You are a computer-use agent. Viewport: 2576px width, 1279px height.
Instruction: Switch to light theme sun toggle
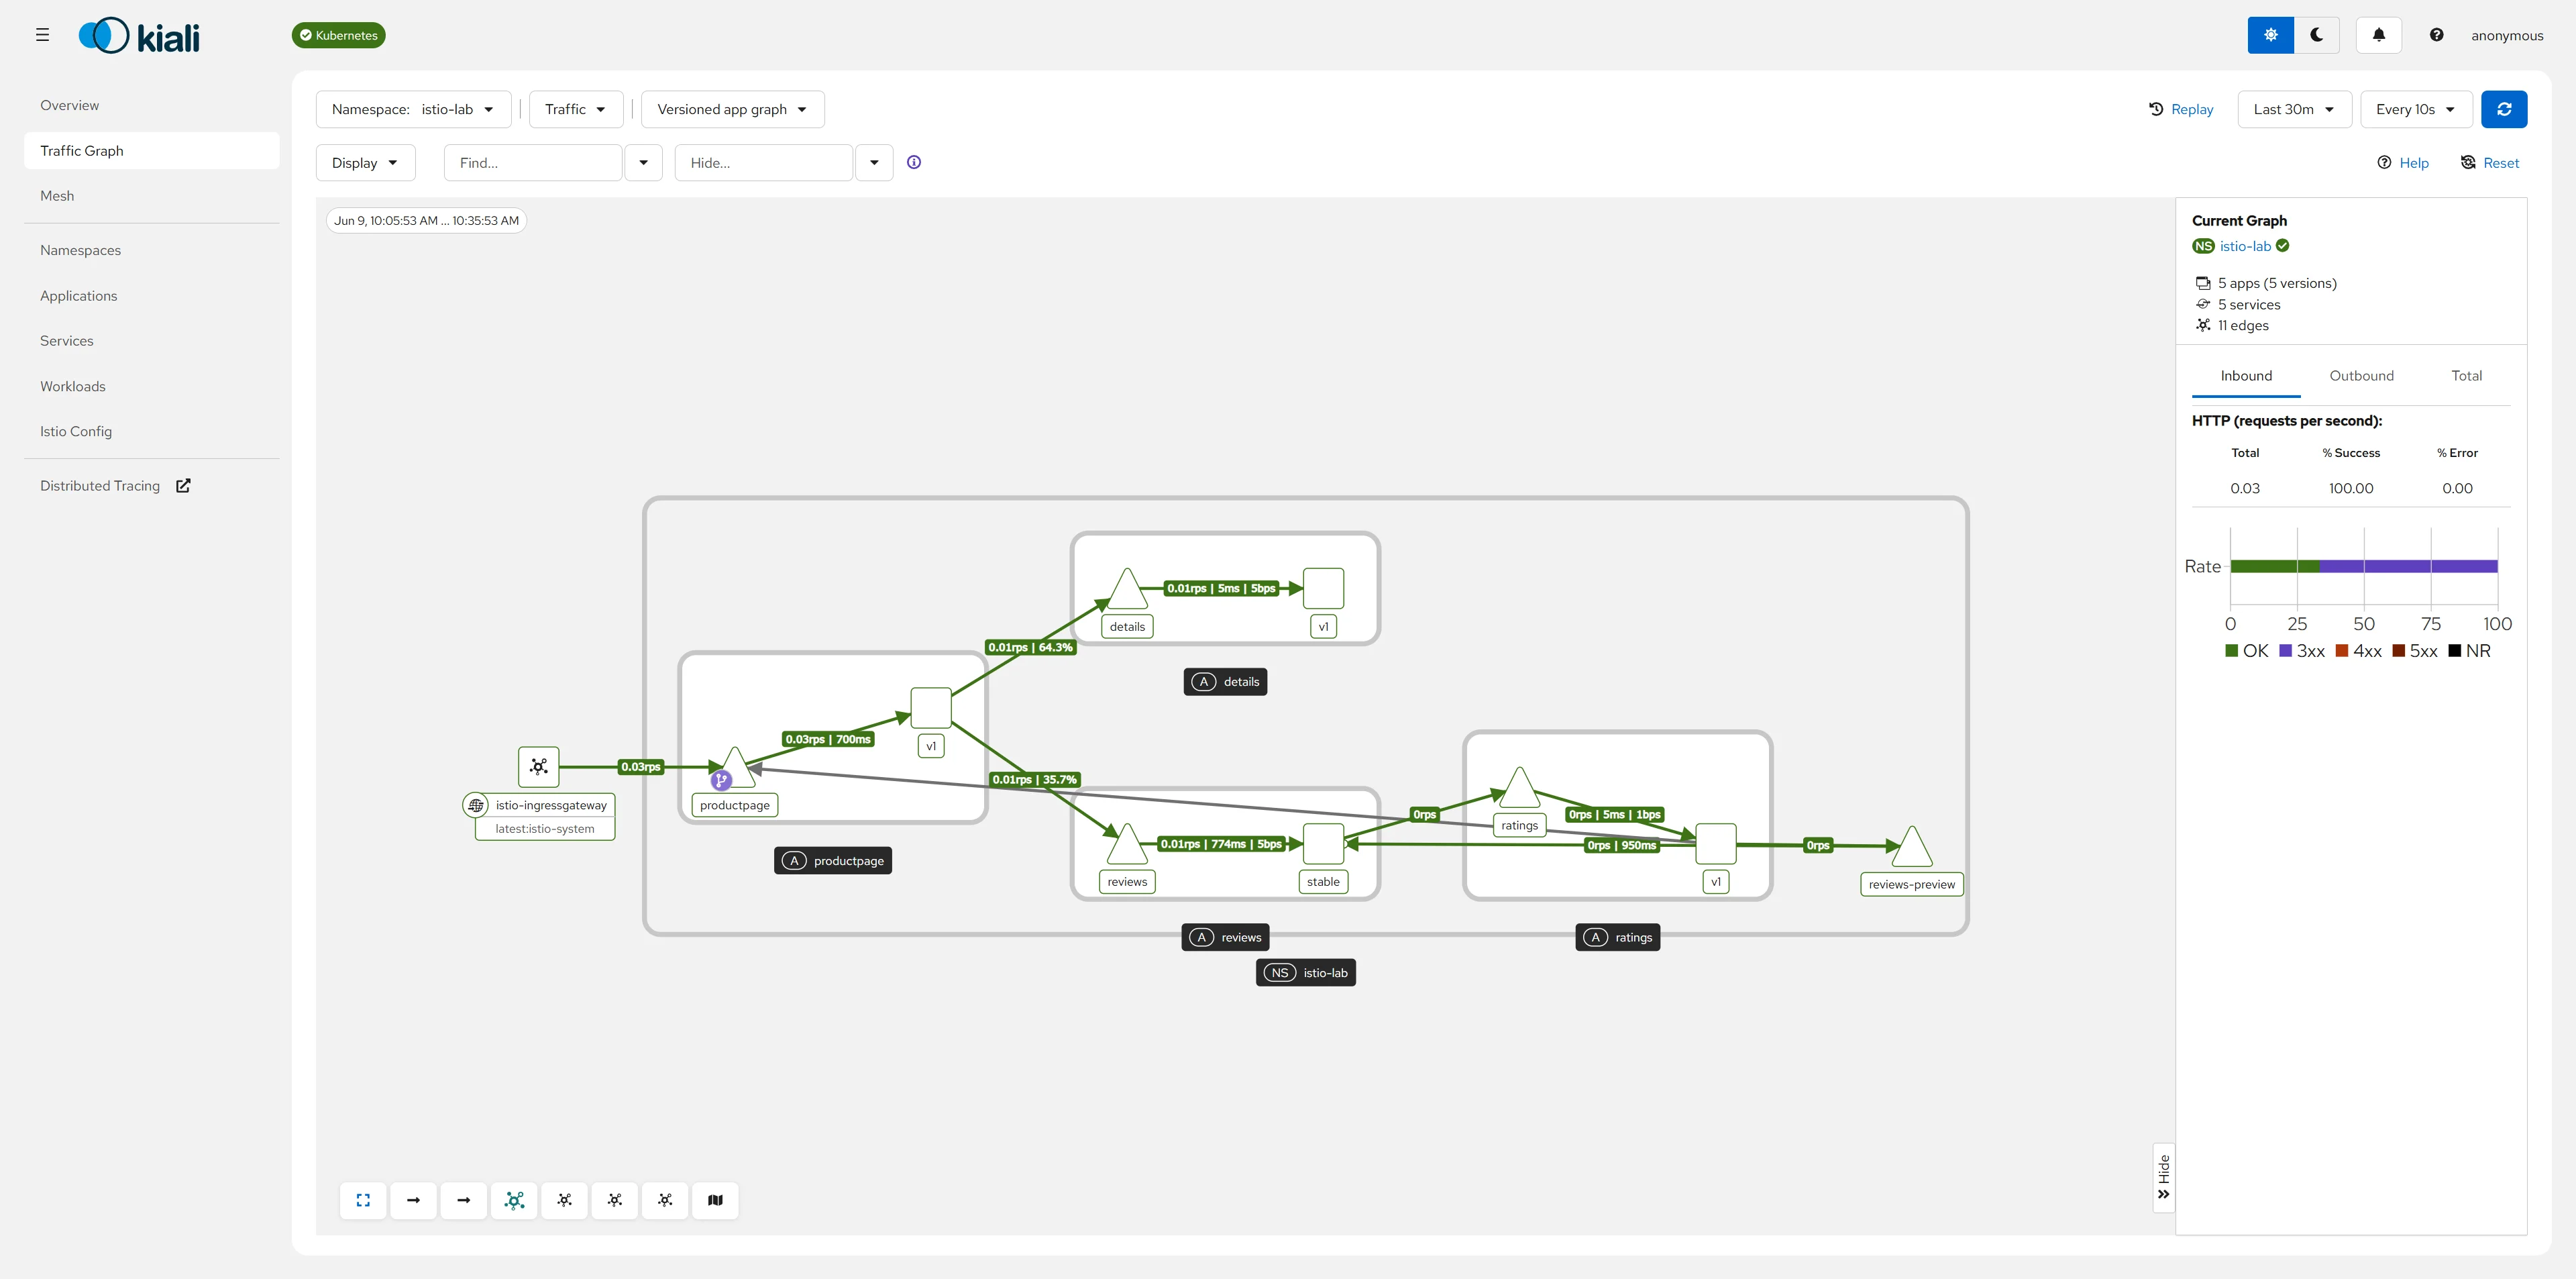click(x=2270, y=35)
